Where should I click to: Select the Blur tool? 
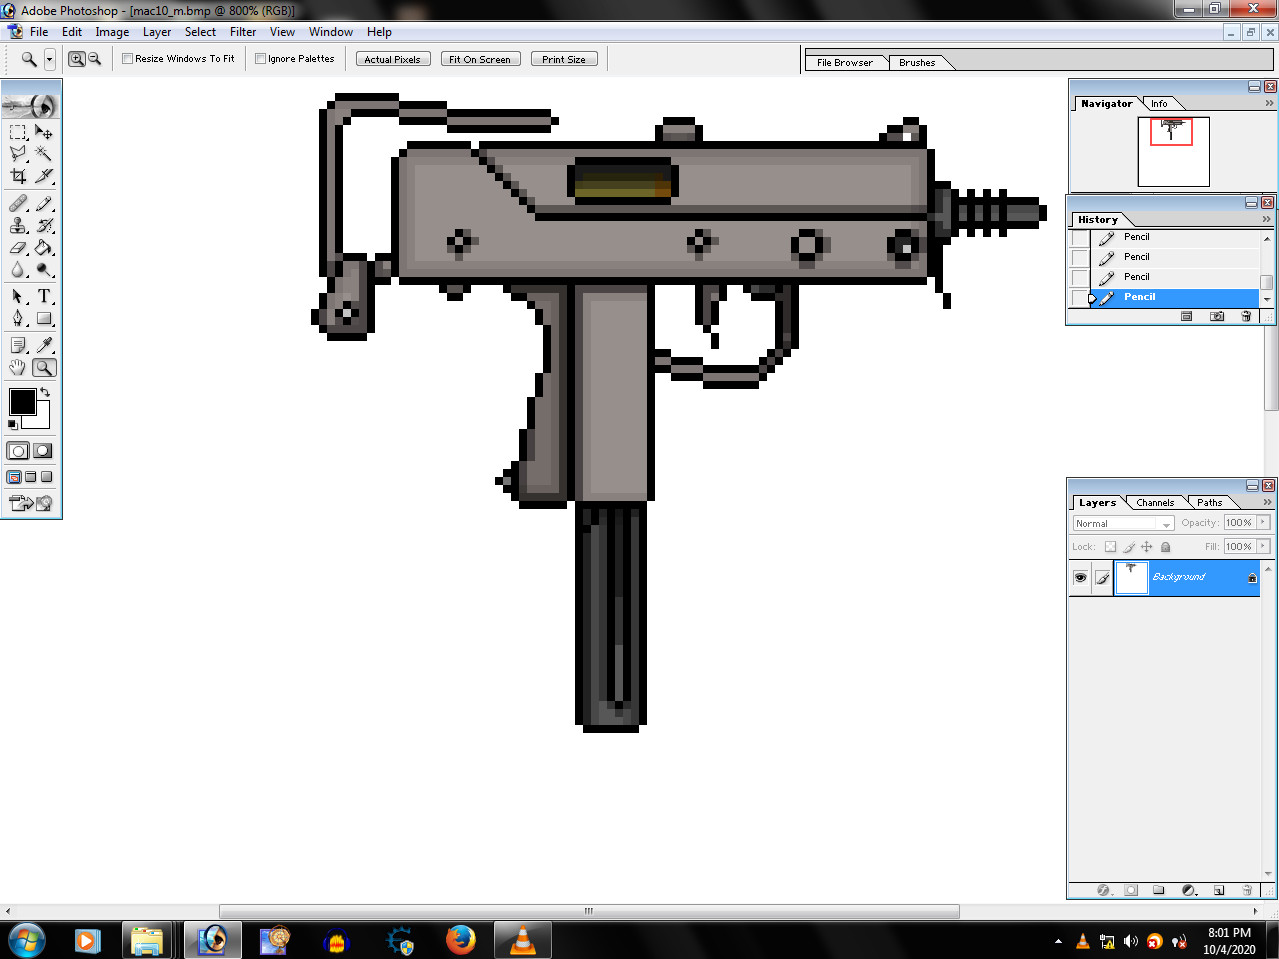18,270
